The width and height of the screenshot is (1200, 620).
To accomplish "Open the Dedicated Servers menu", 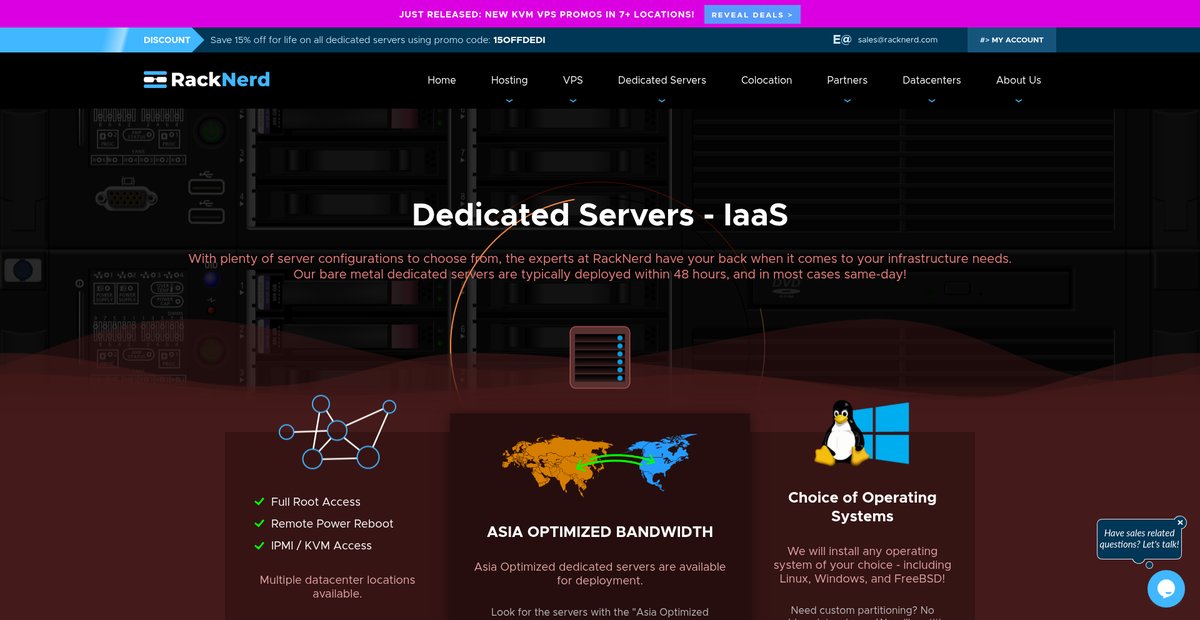I will pyautogui.click(x=662, y=80).
